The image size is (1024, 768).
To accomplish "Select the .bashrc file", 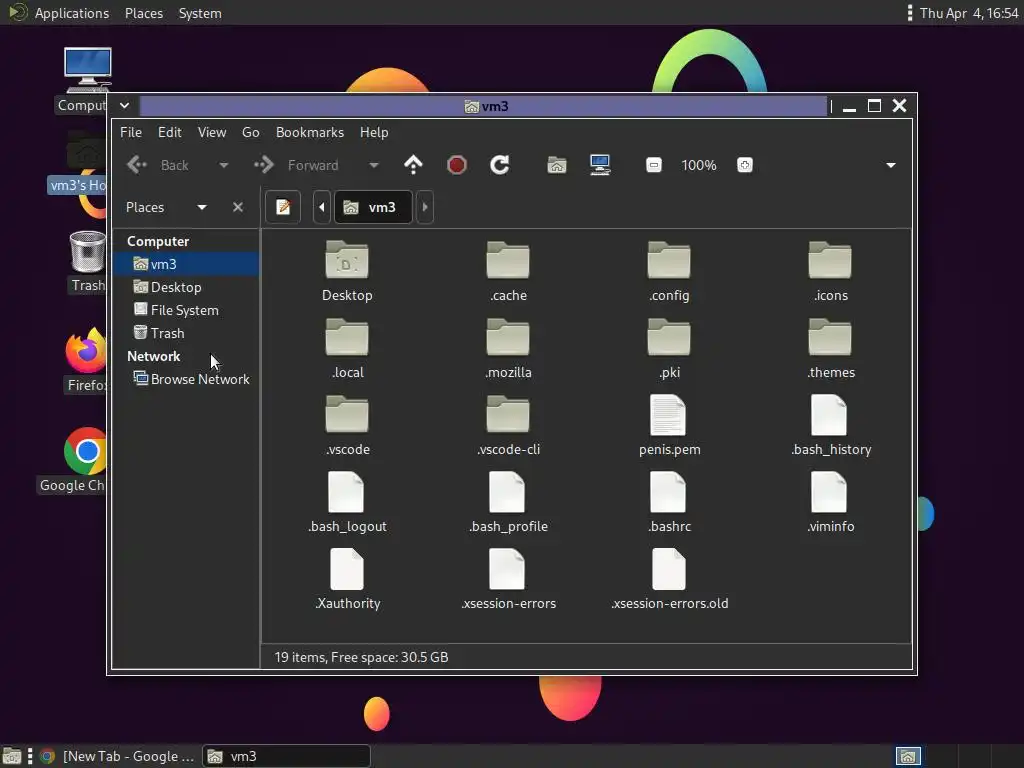I will click(x=668, y=492).
